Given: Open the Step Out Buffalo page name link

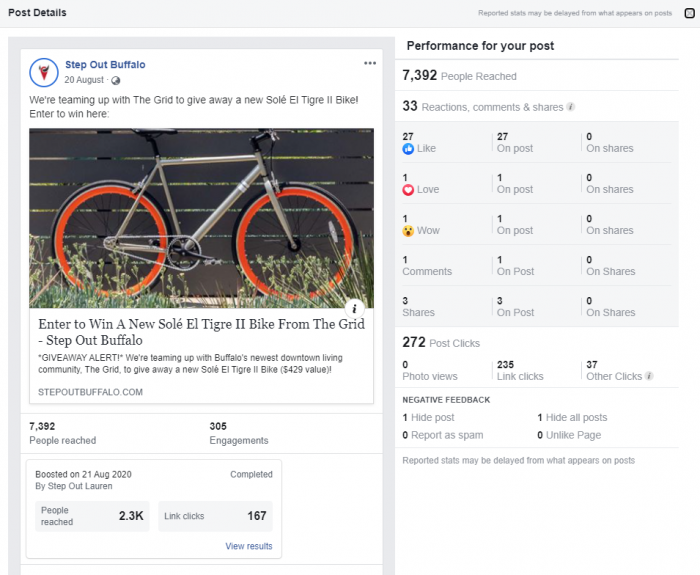Looking at the screenshot, I should (x=105, y=65).
